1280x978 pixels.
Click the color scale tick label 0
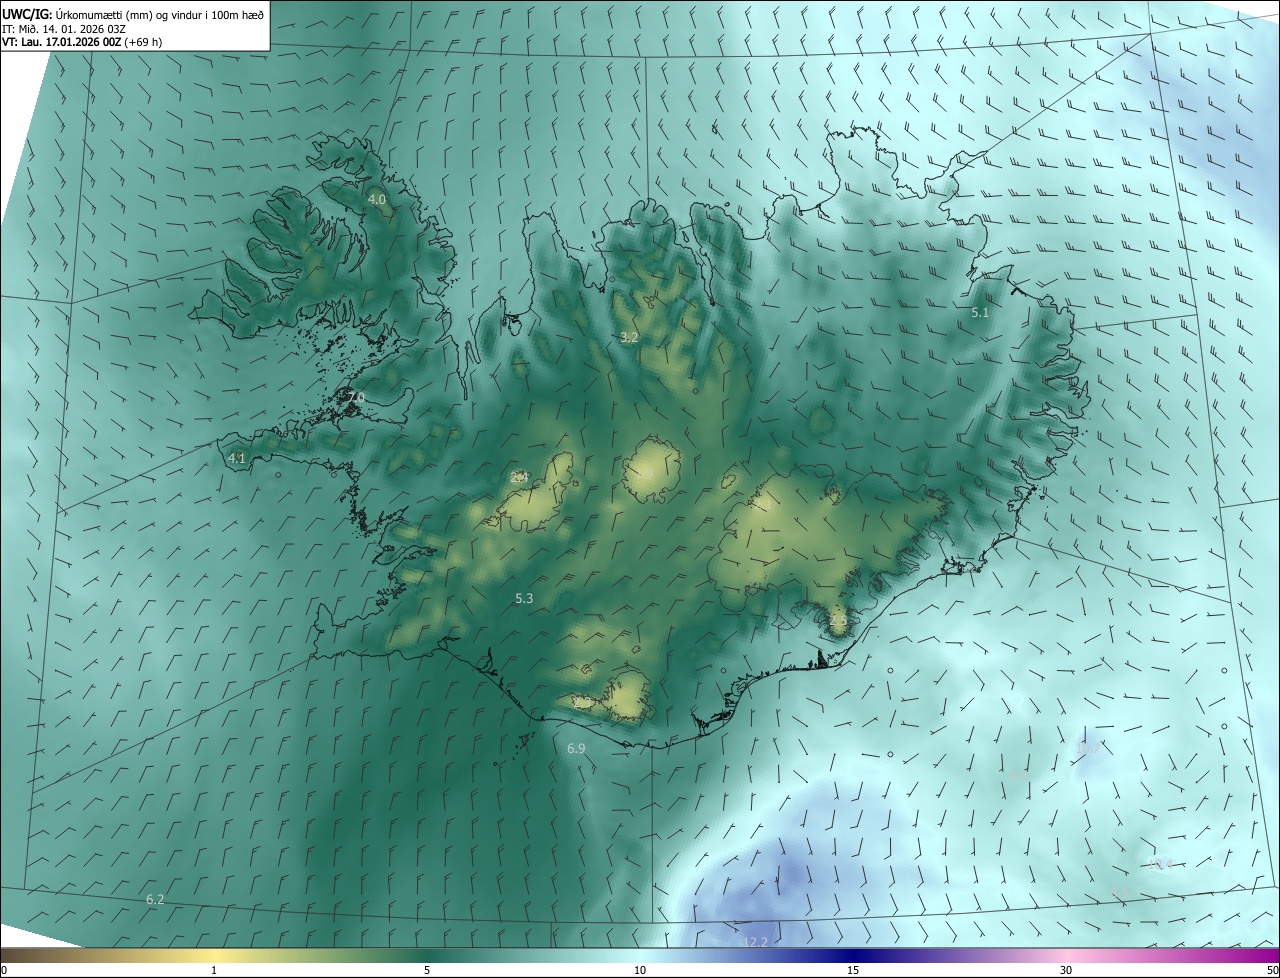[4, 970]
